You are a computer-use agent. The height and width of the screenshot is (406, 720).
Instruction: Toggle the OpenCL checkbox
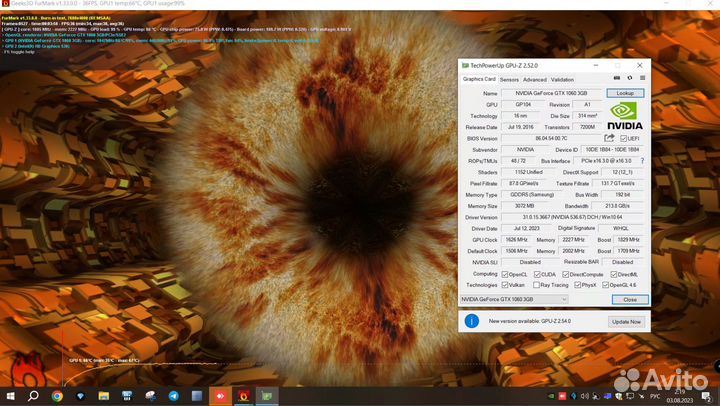[x=505, y=274]
